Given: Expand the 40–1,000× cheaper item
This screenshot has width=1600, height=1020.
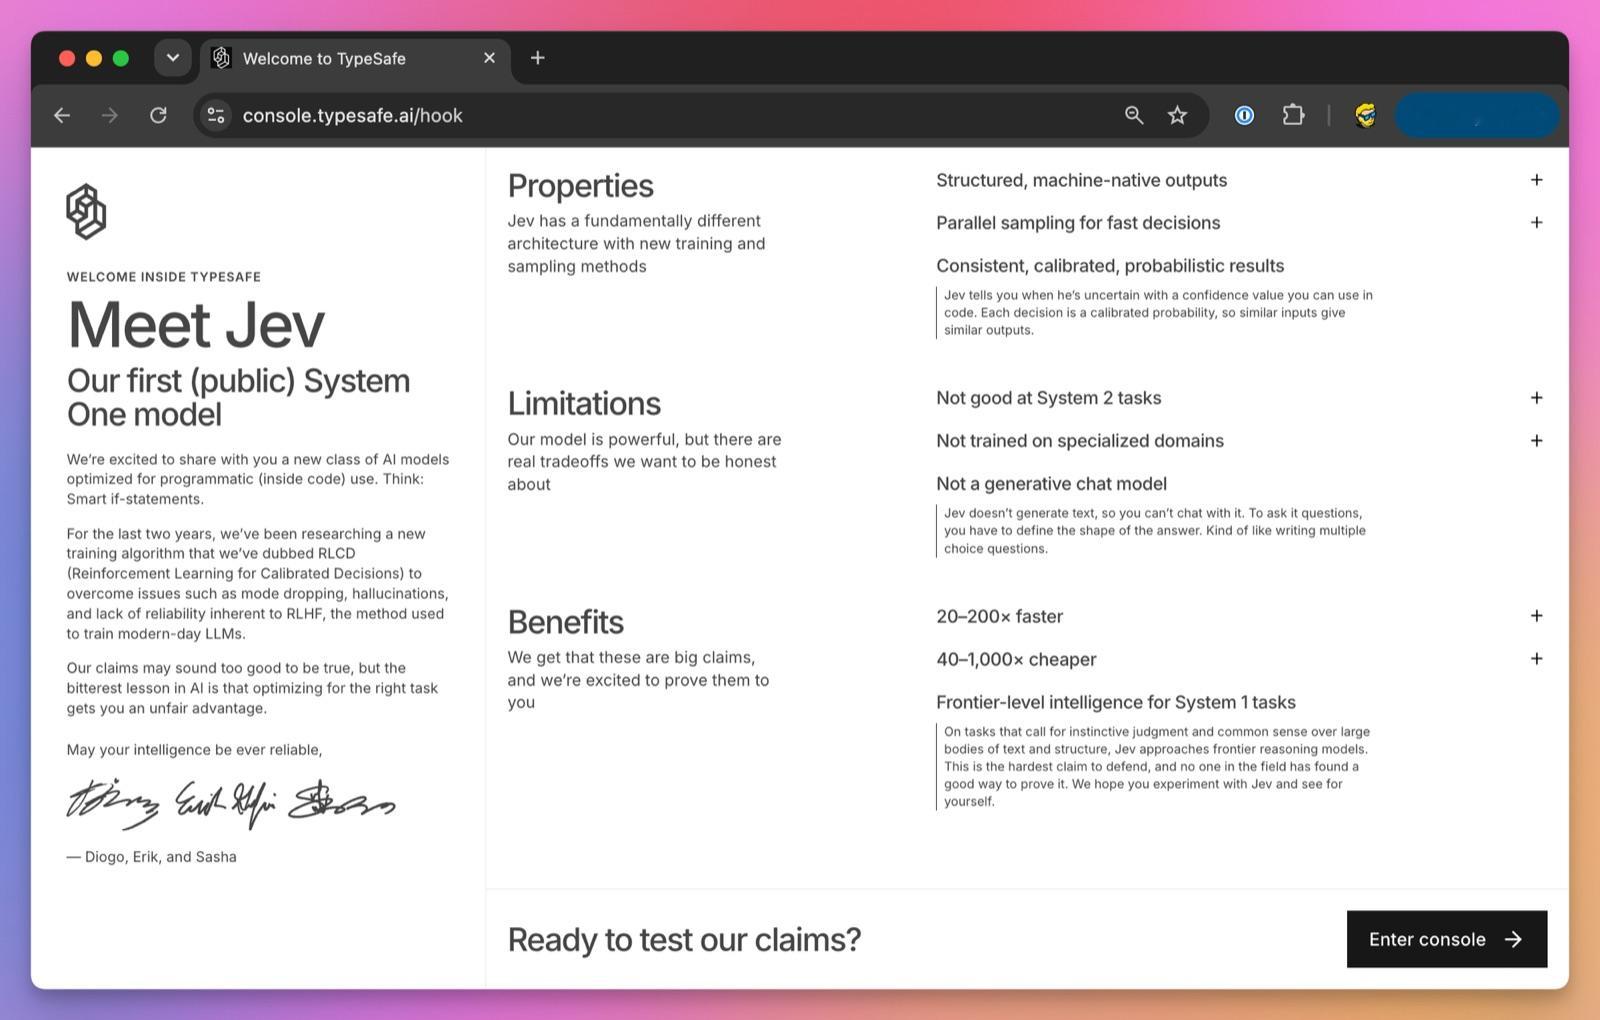Looking at the screenshot, I should [x=1537, y=659].
